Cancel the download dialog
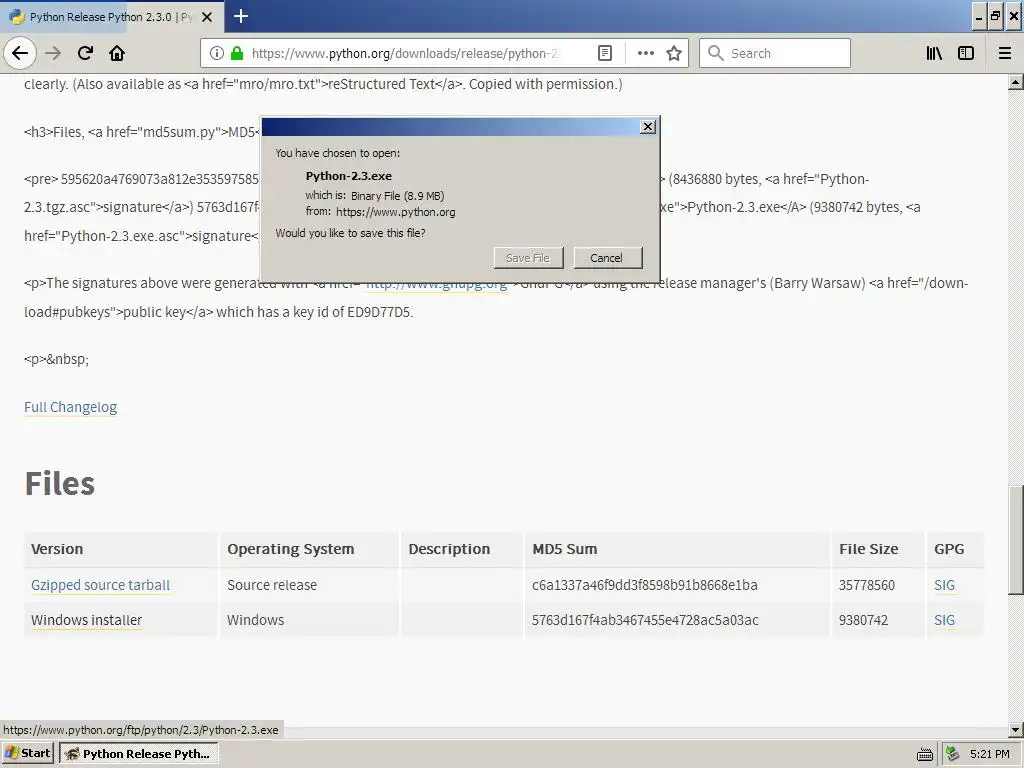 point(607,258)
